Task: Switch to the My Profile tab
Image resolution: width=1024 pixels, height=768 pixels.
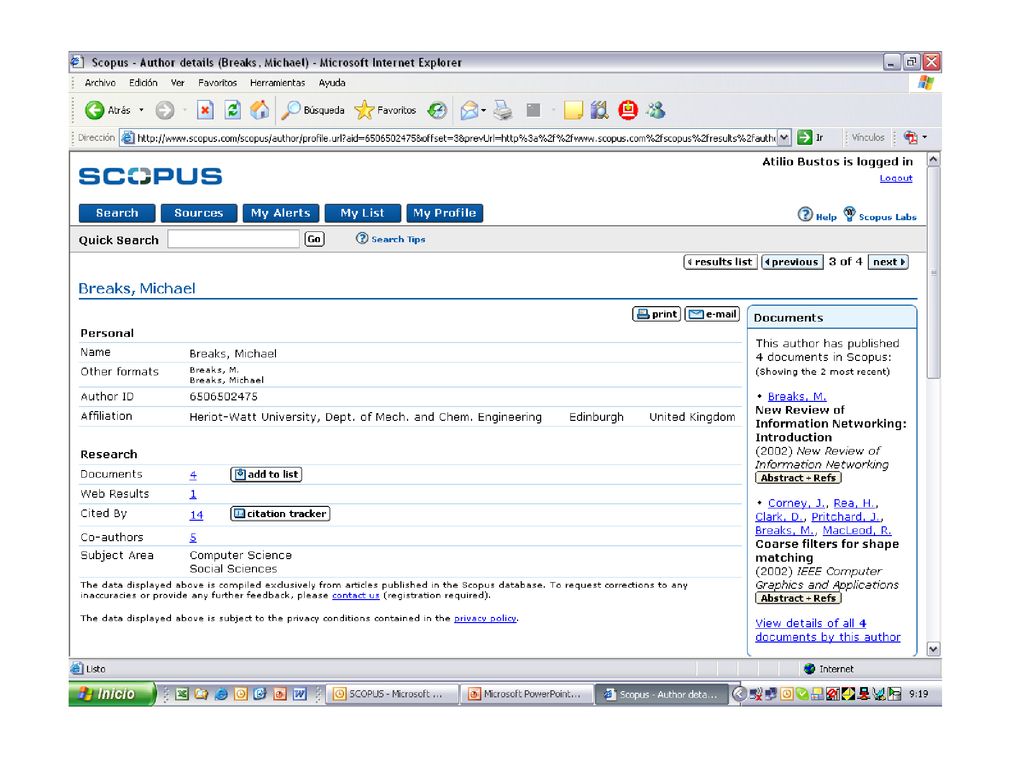Action: click(445, 213)
